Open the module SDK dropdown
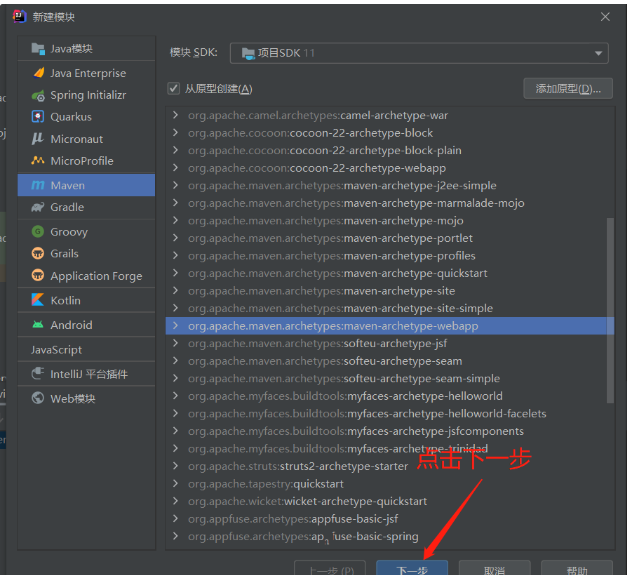This screenshot has height=575, width=627. [419, 53]
